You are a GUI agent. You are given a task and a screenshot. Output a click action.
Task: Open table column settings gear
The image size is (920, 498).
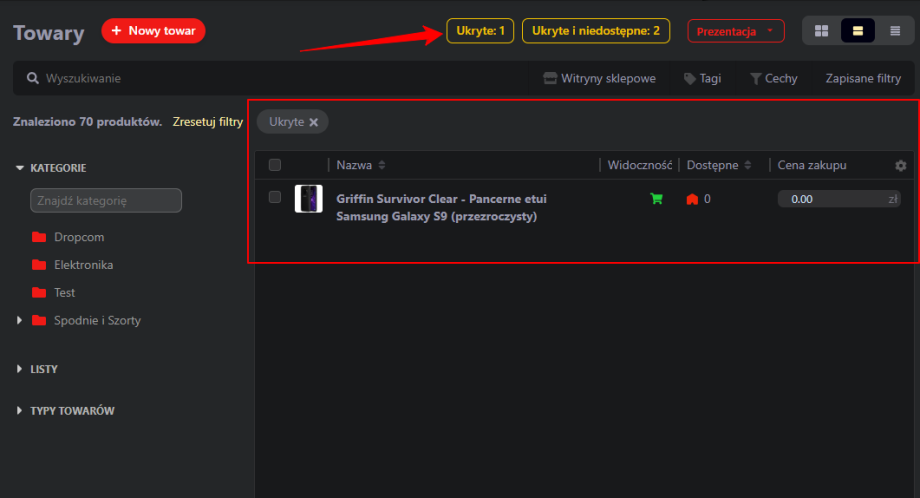pyautogui.click(x=901, y=165)
